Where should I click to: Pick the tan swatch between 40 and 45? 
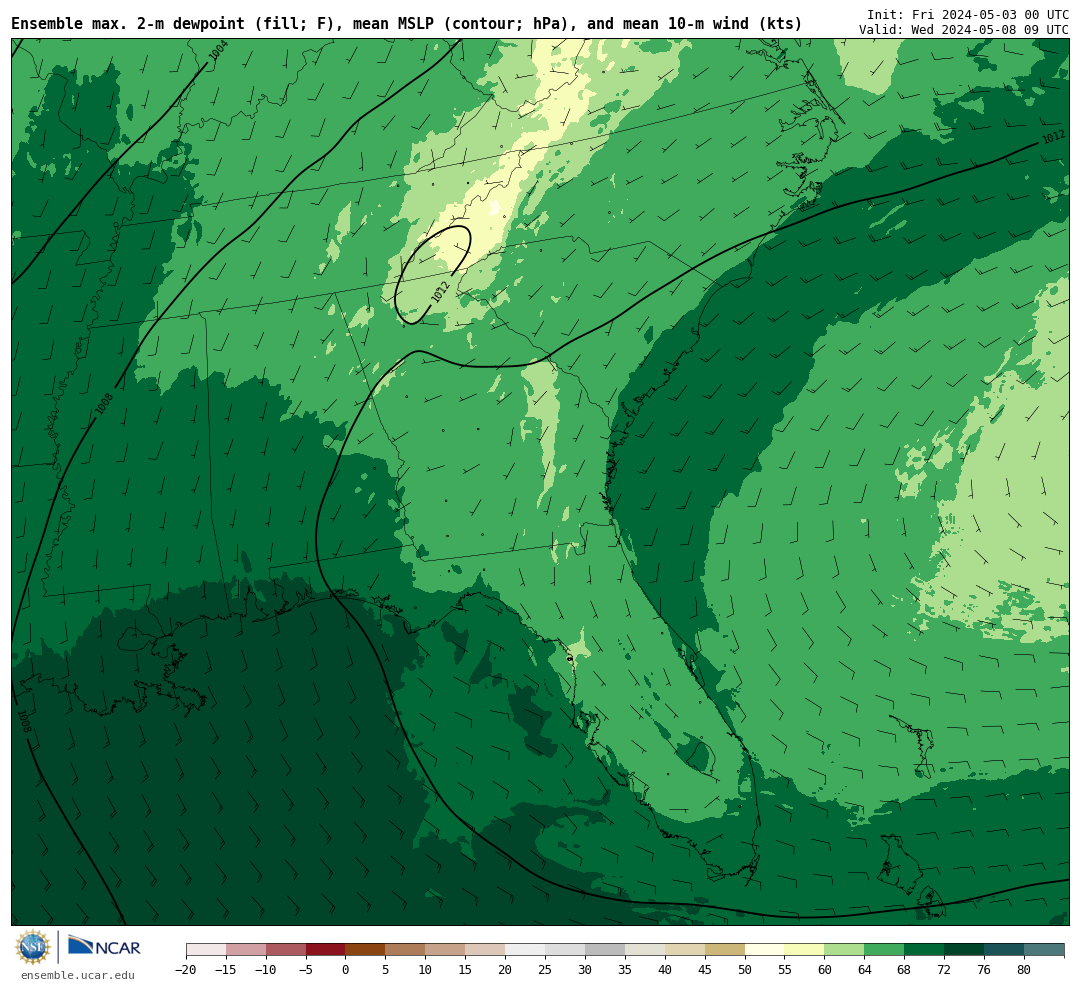[x=685, y=950]
